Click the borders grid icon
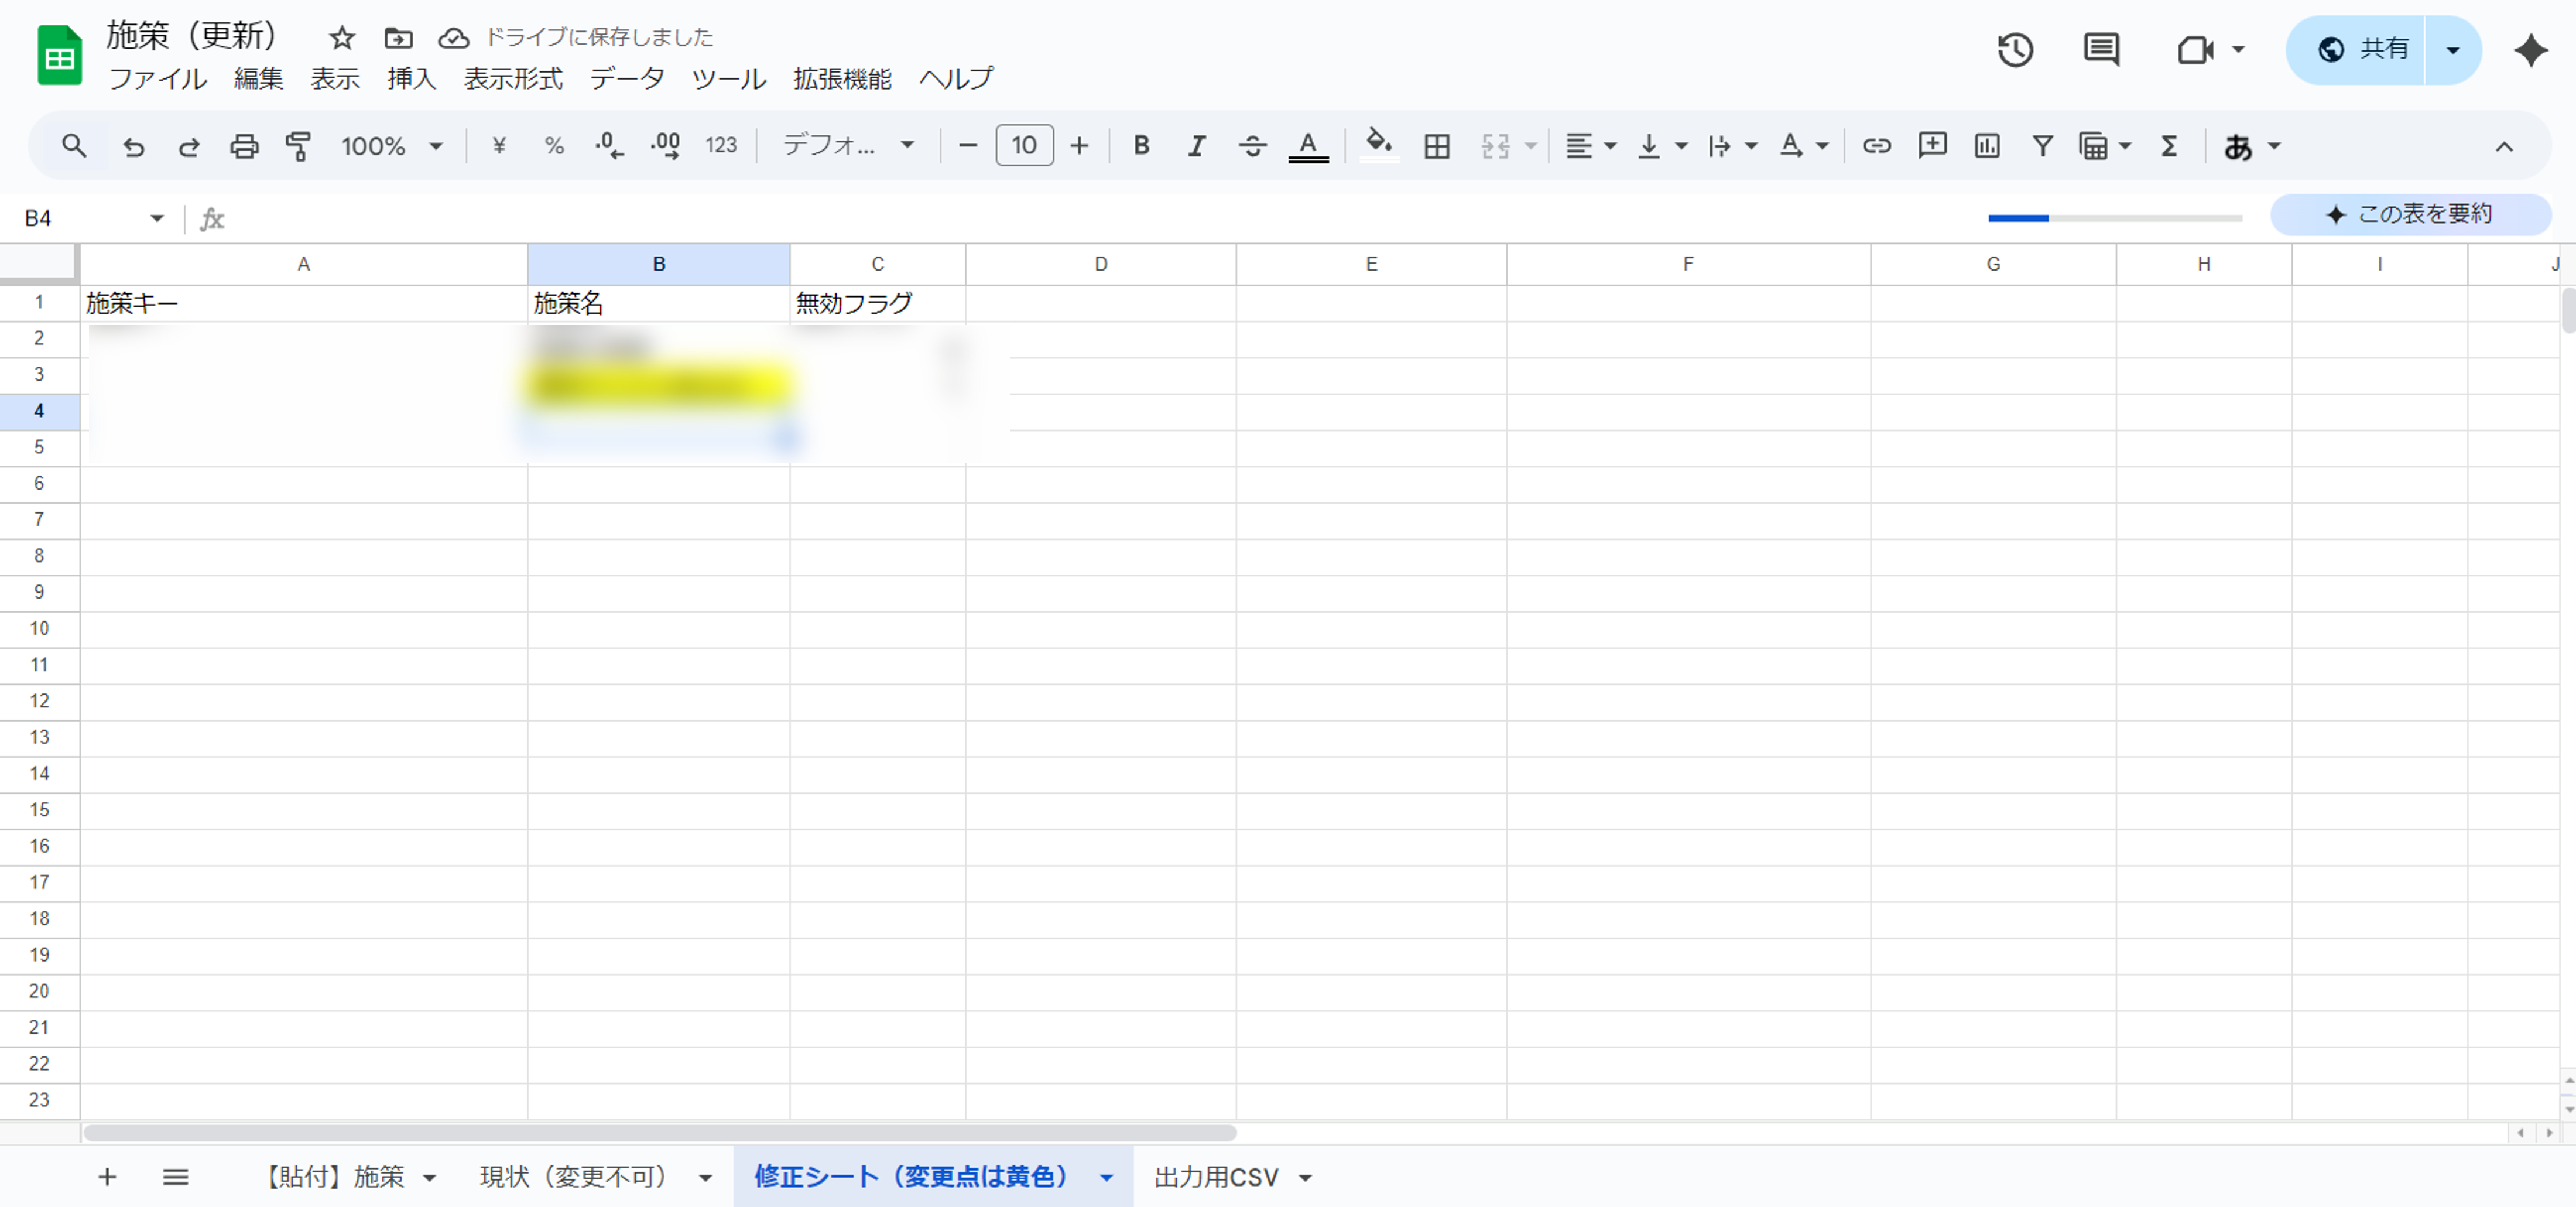Viewport: 2576px width, 1207px height. point(1436,146)
